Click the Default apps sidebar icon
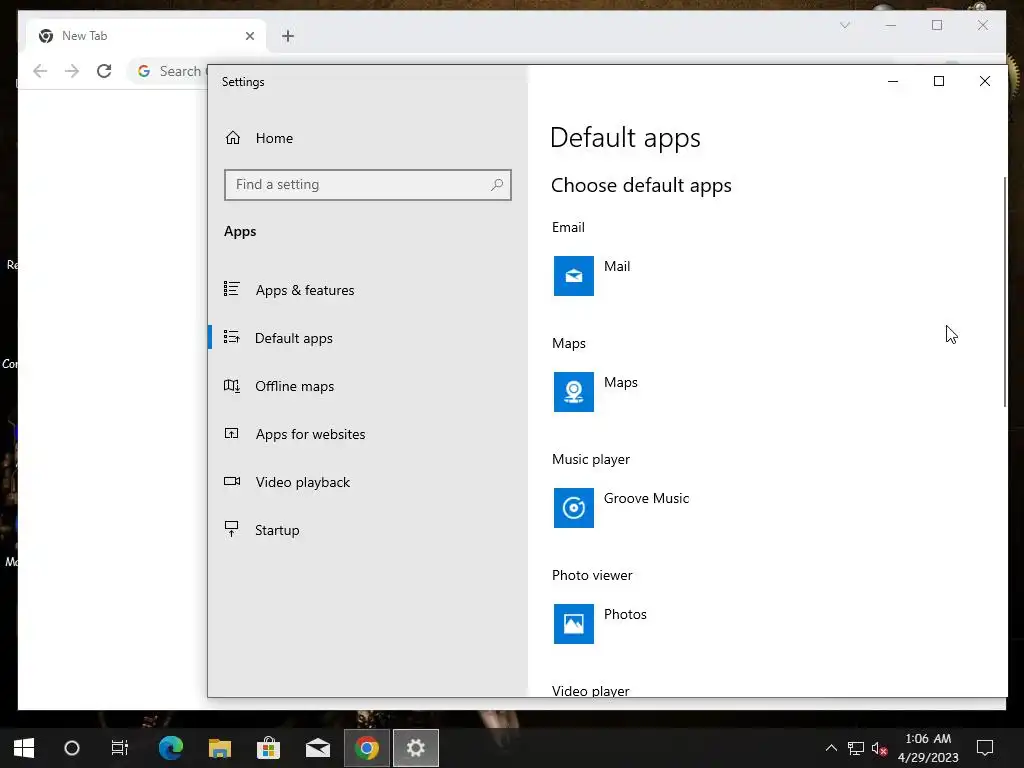 pos(232,337)
